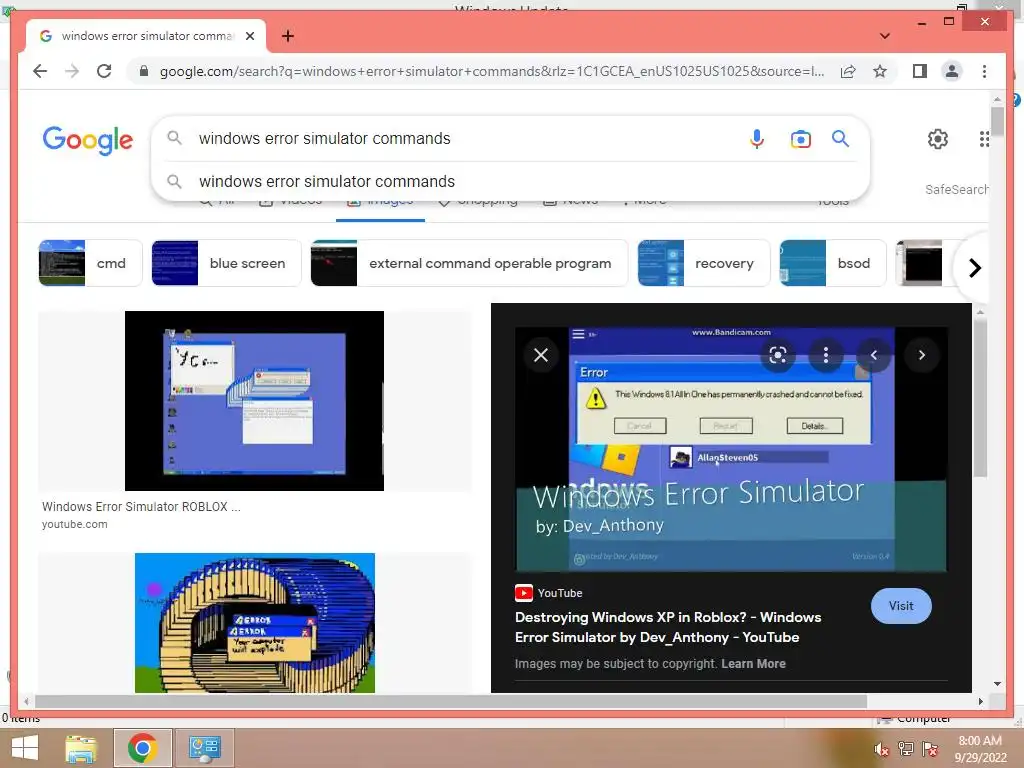
Task: Open the Windows Start button
Action: click(x=25, y=748)
